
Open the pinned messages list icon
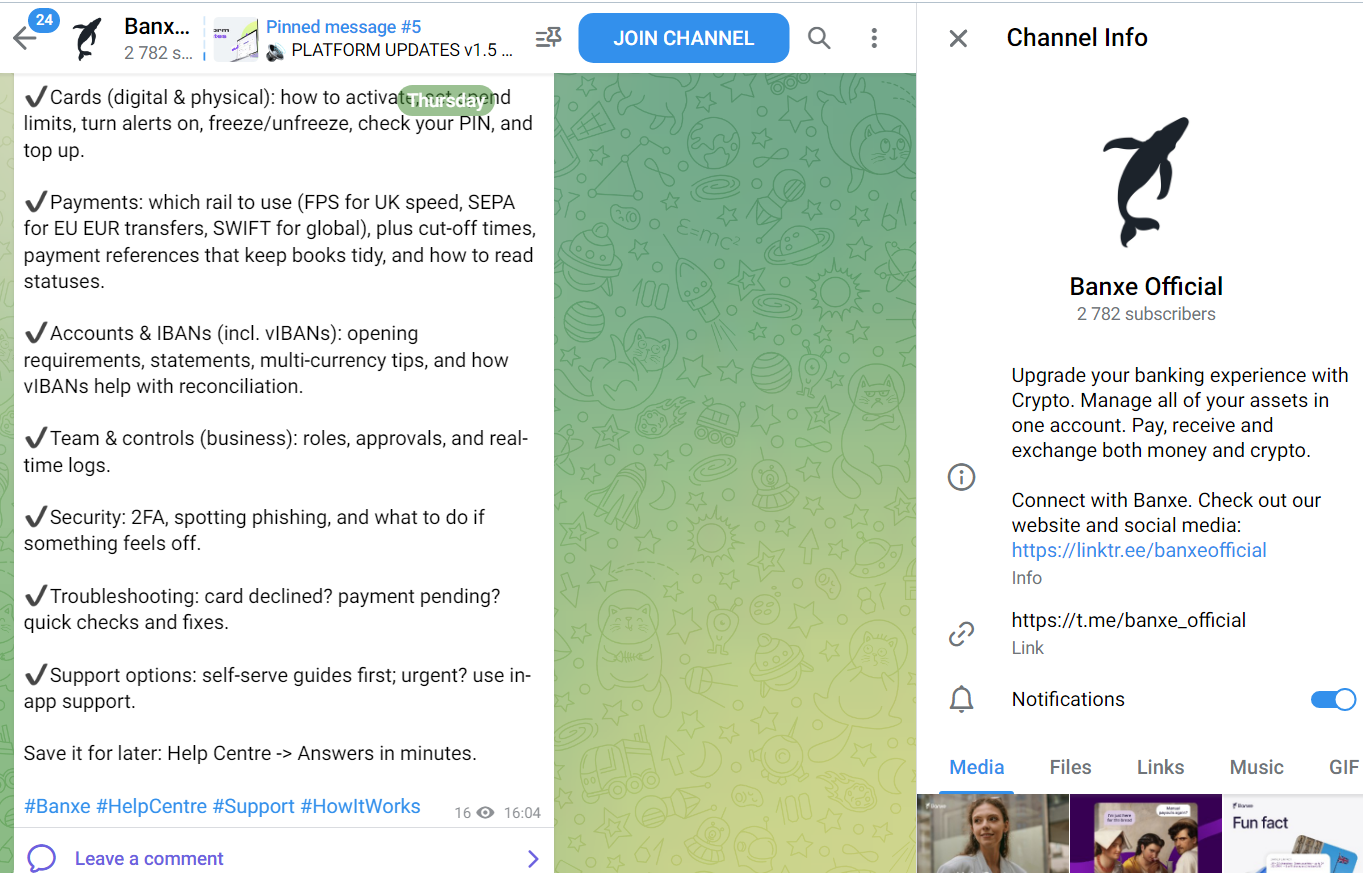click(x=548, y=38)
